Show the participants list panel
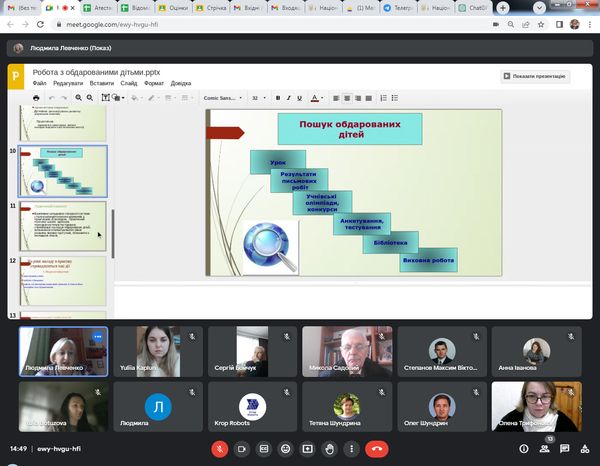This screenshot has width=600, height=466. 545,449
